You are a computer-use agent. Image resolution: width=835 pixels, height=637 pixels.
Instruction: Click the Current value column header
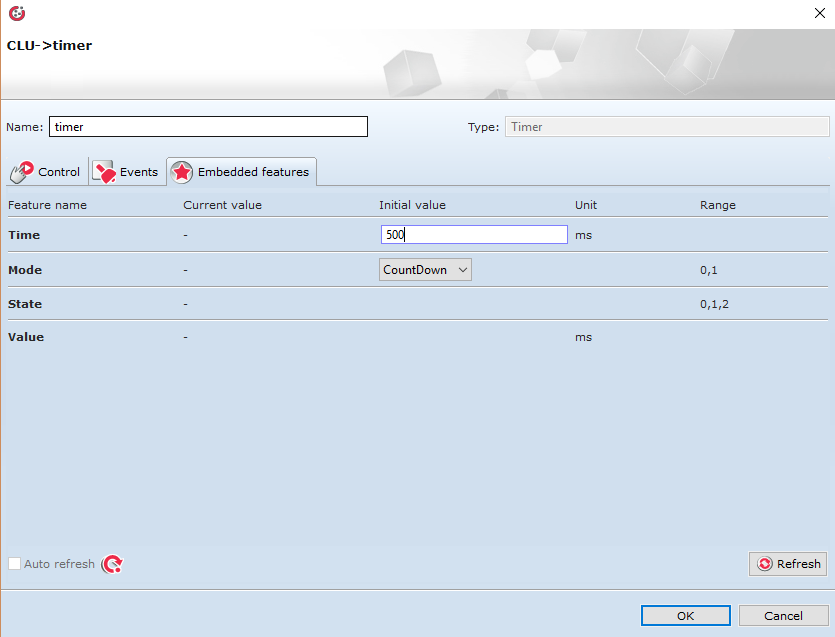[x=222, y=205]
